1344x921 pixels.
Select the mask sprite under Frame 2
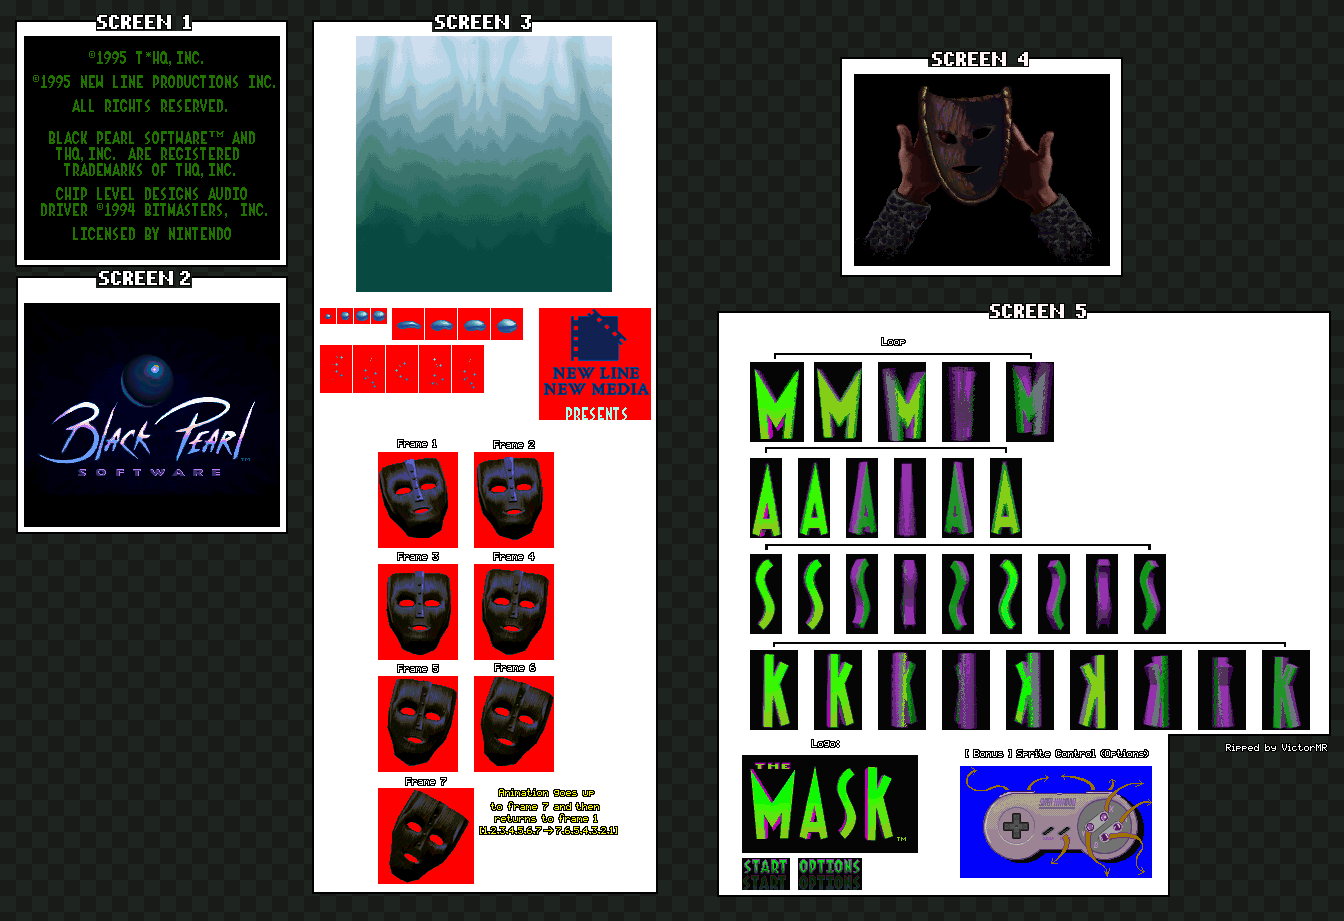tap(513, 499)
